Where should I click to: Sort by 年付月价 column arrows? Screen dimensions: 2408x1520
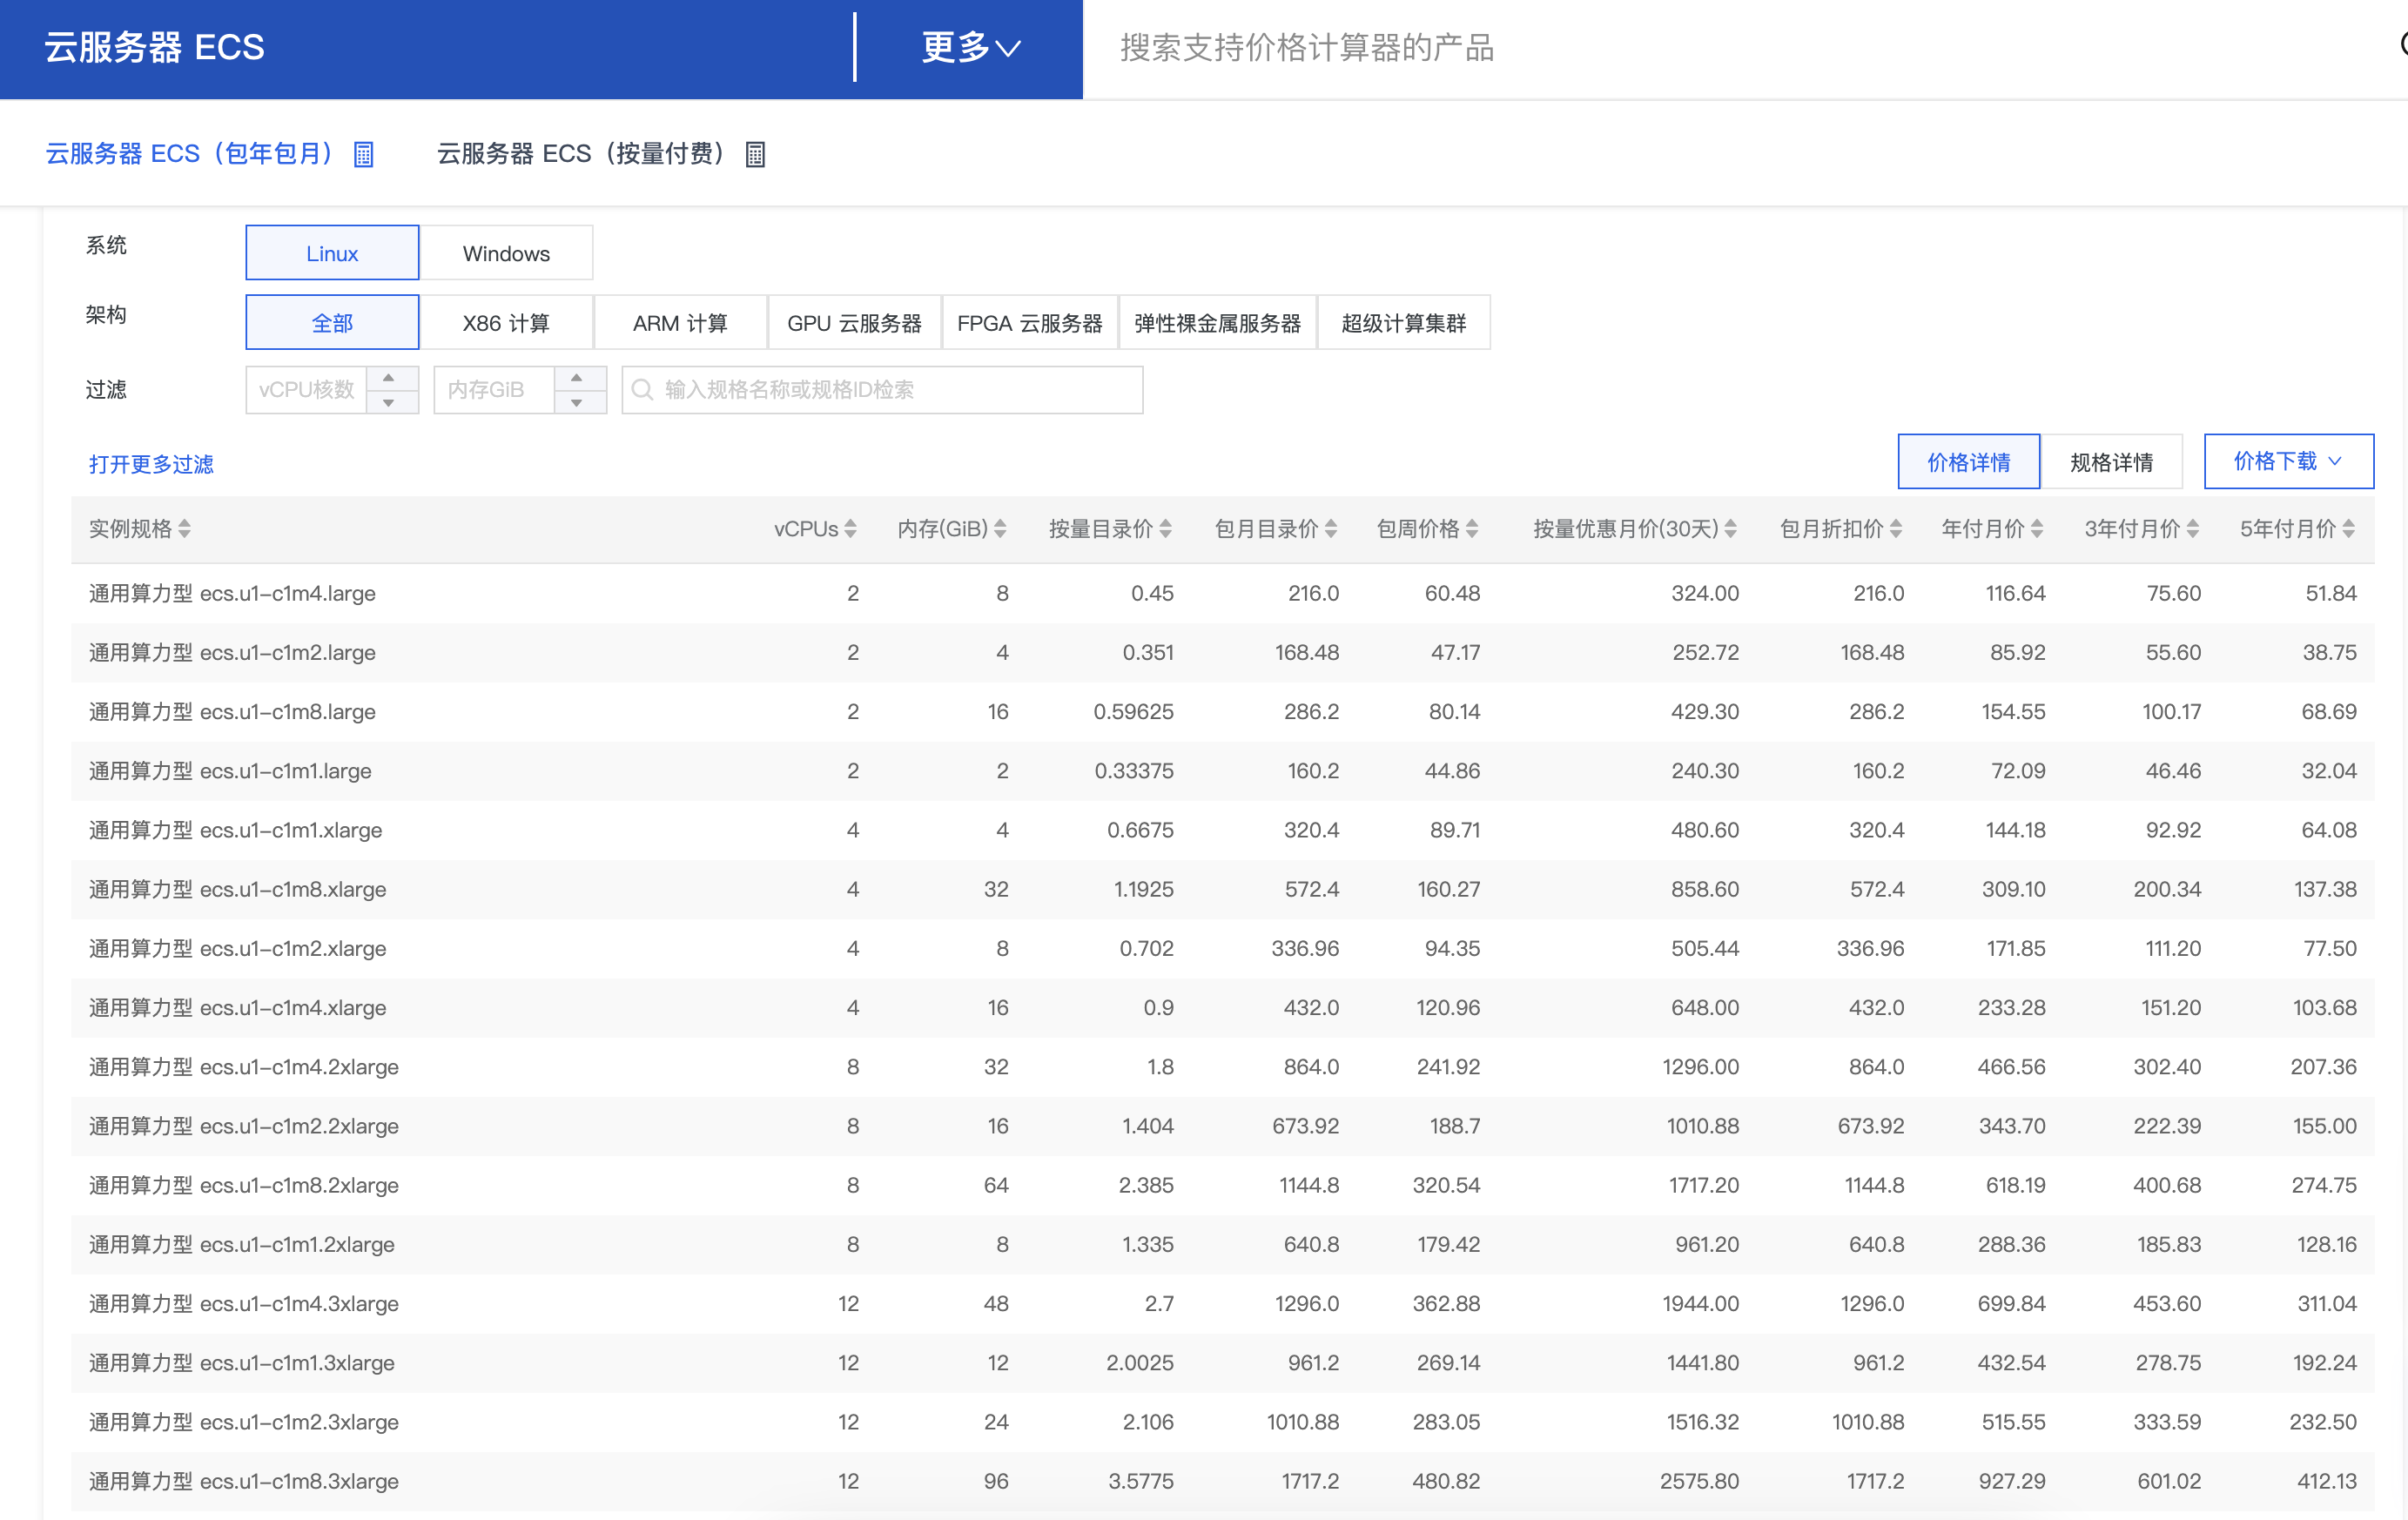point(2037,529)
